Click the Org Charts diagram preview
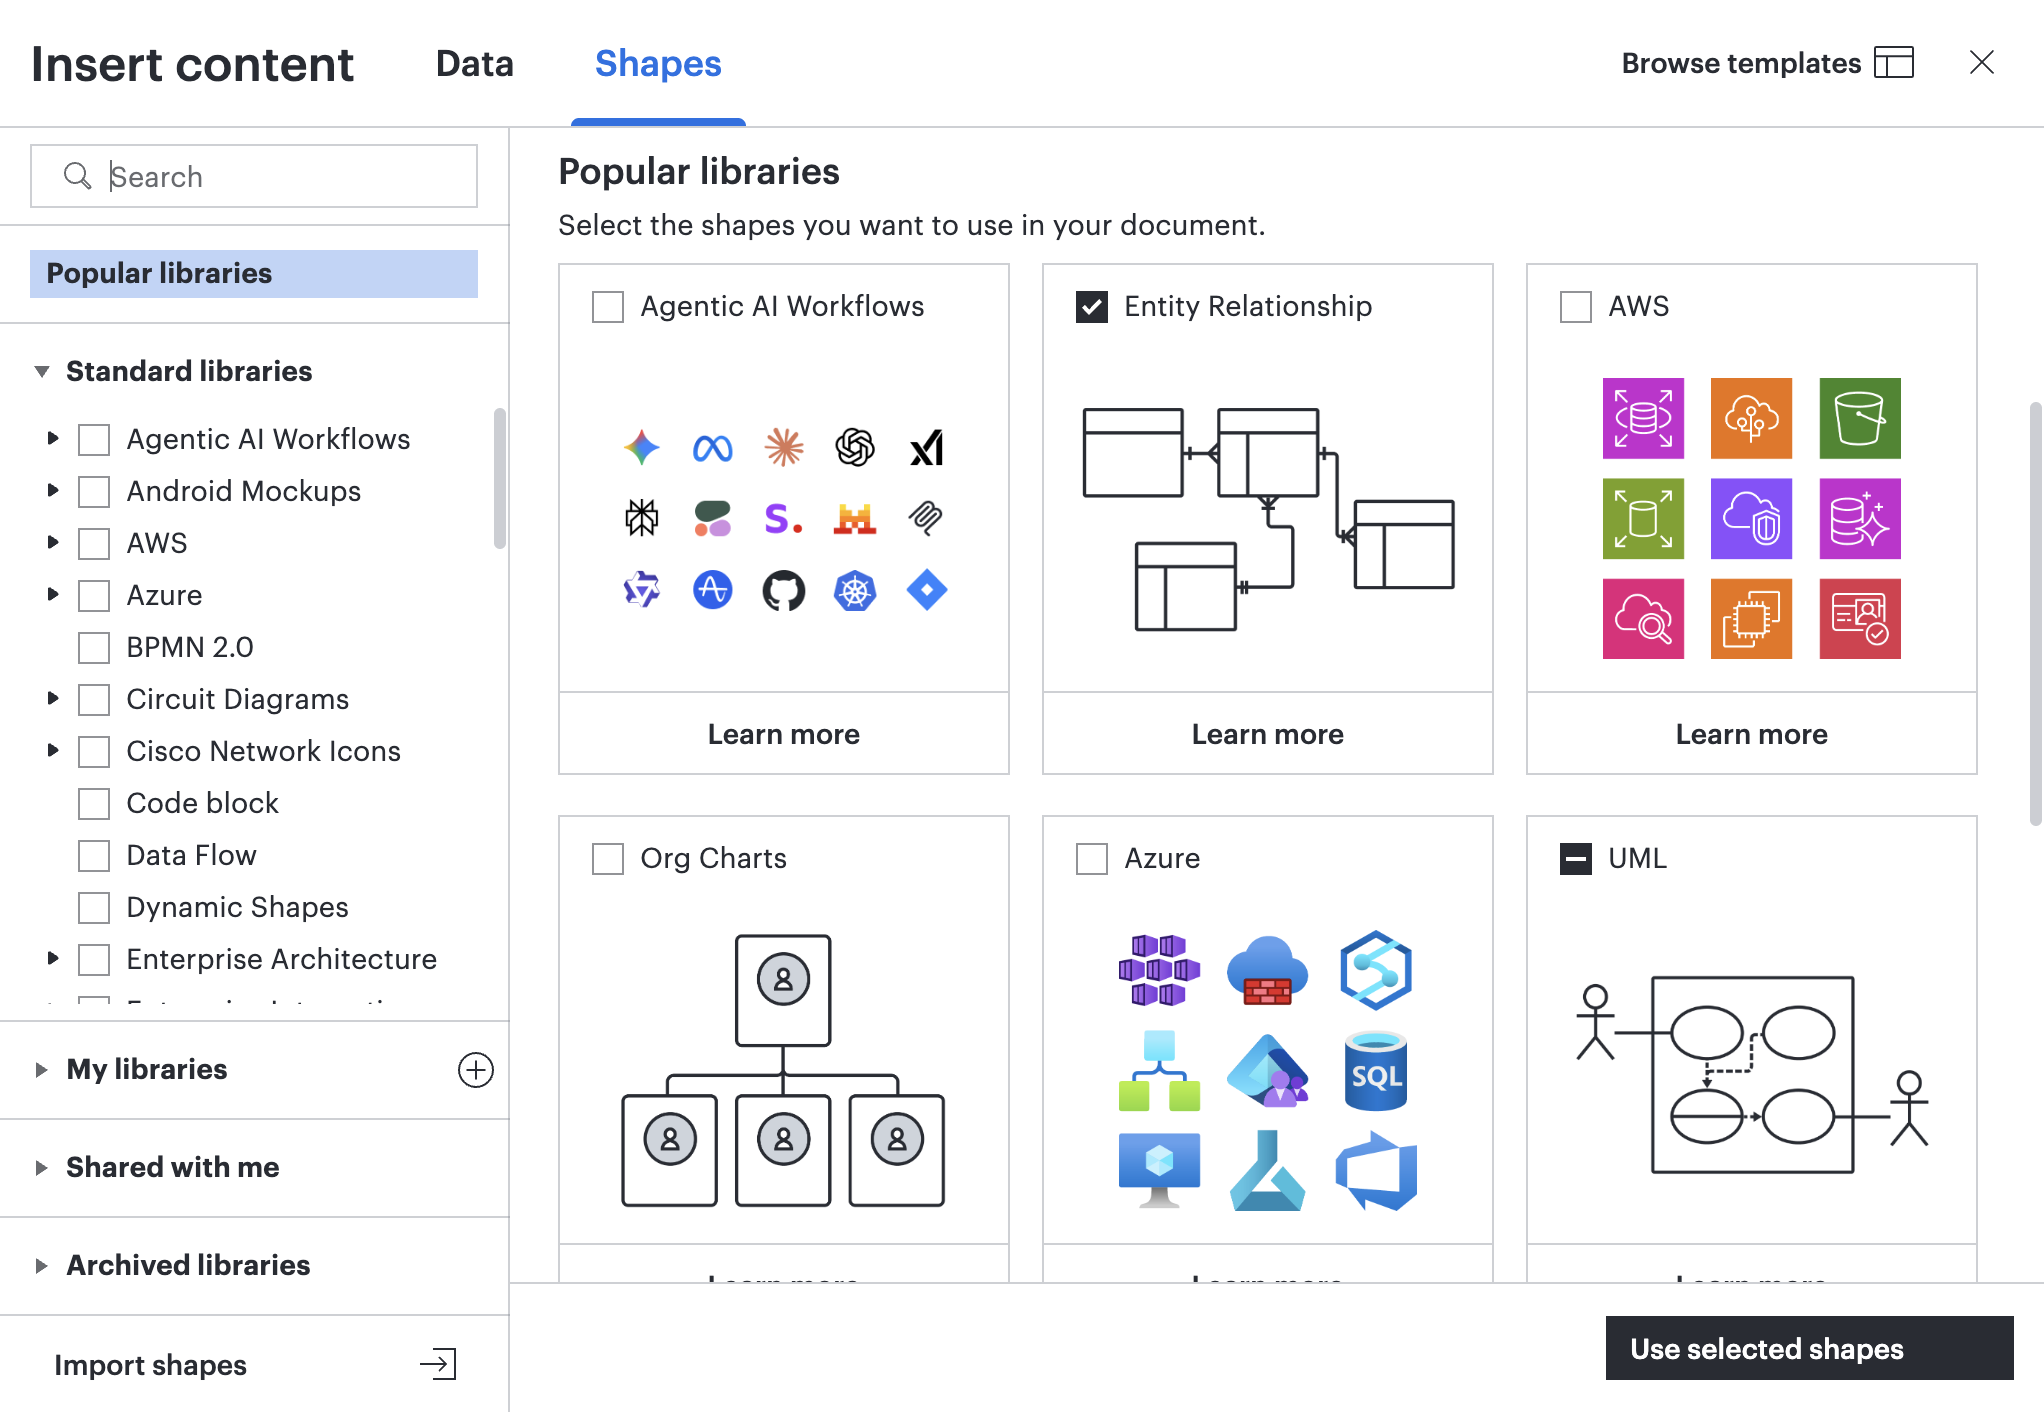This screenshot has width=2044, height=1412. [x=783, y=1071]
